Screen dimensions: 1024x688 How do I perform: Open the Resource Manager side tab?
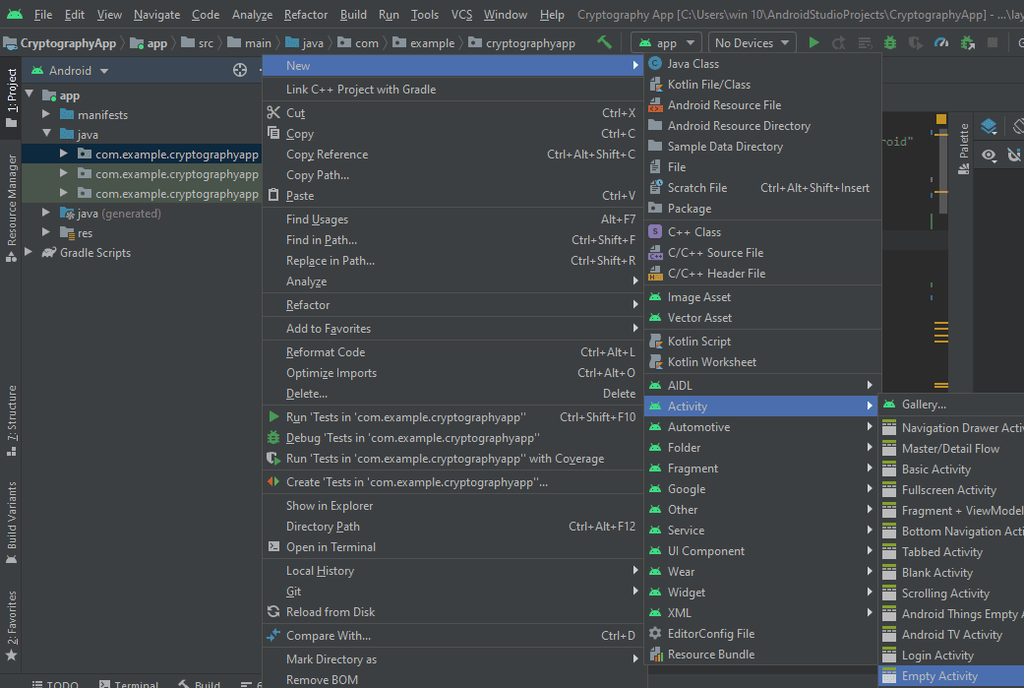point(11,200)
